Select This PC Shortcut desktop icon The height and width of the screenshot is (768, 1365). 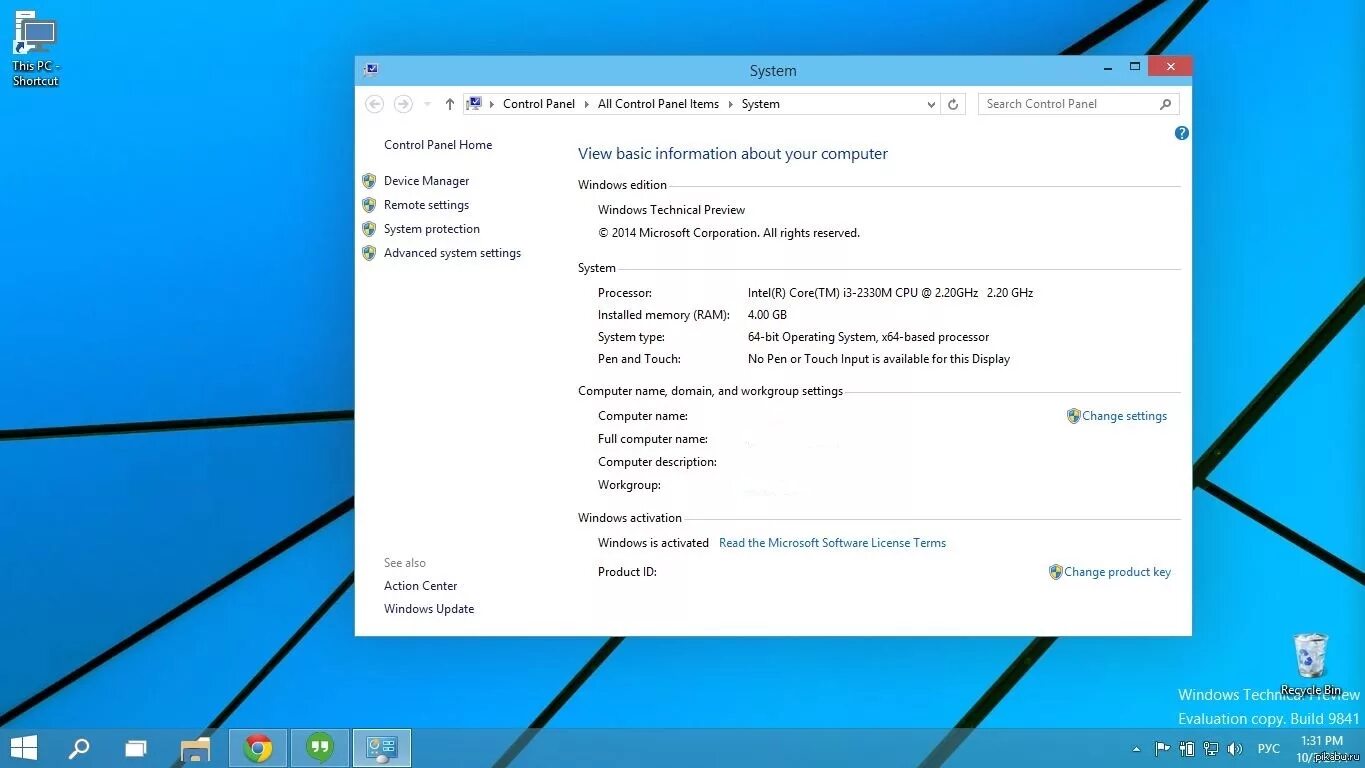36,49
